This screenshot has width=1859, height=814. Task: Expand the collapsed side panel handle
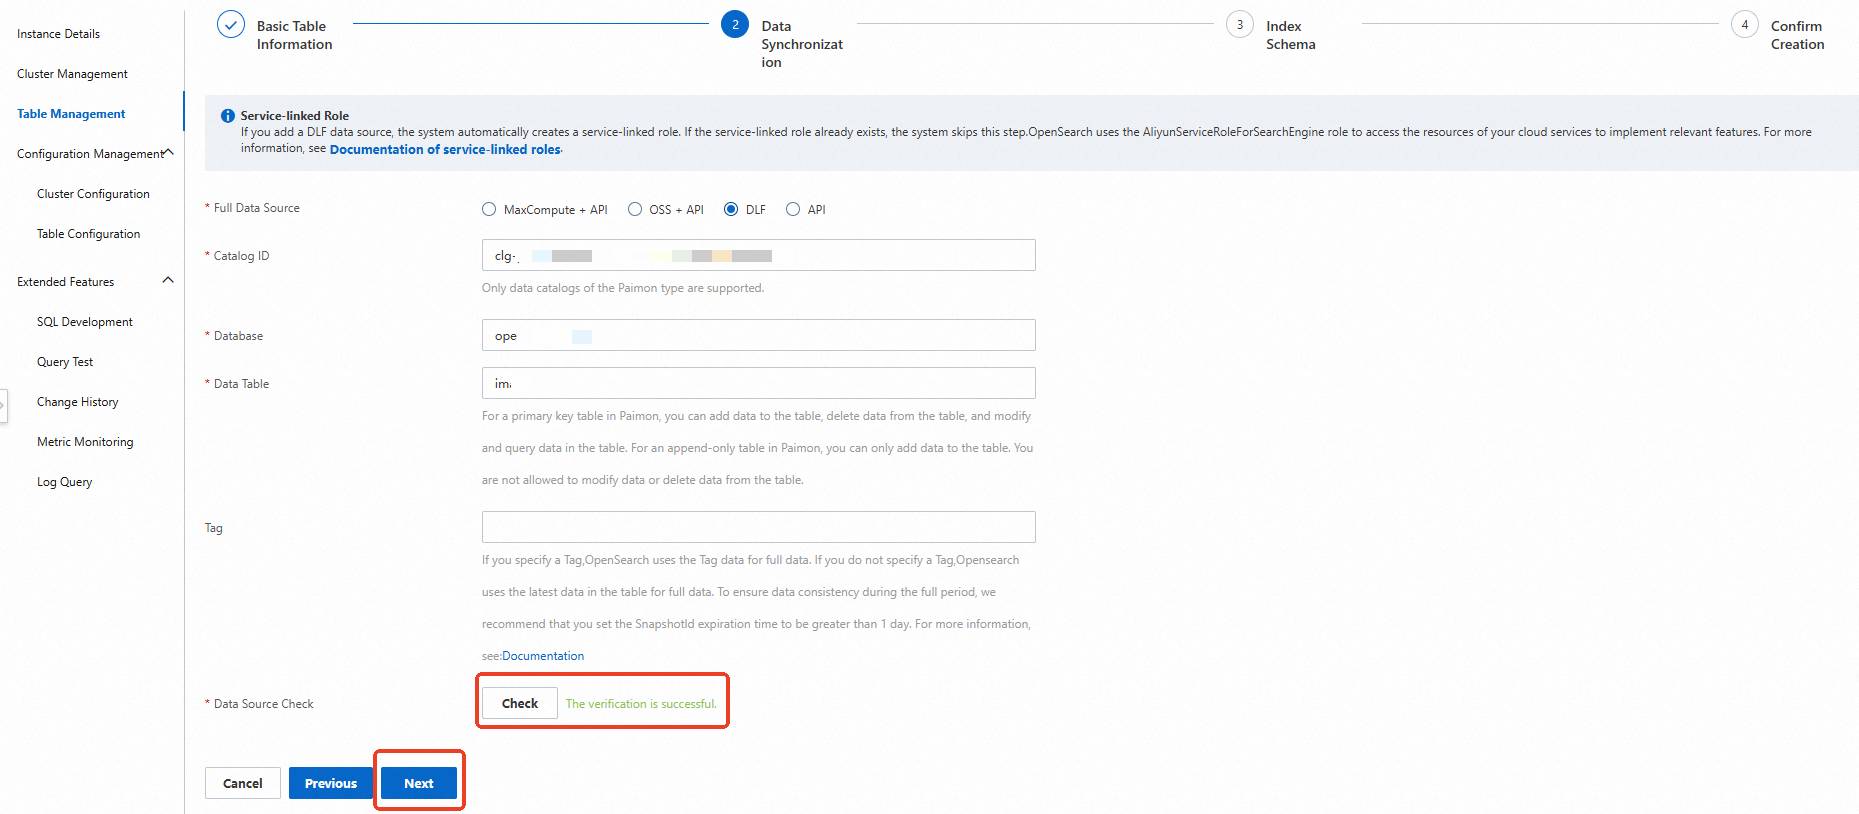pyautogui.click(x=3, y=405)
